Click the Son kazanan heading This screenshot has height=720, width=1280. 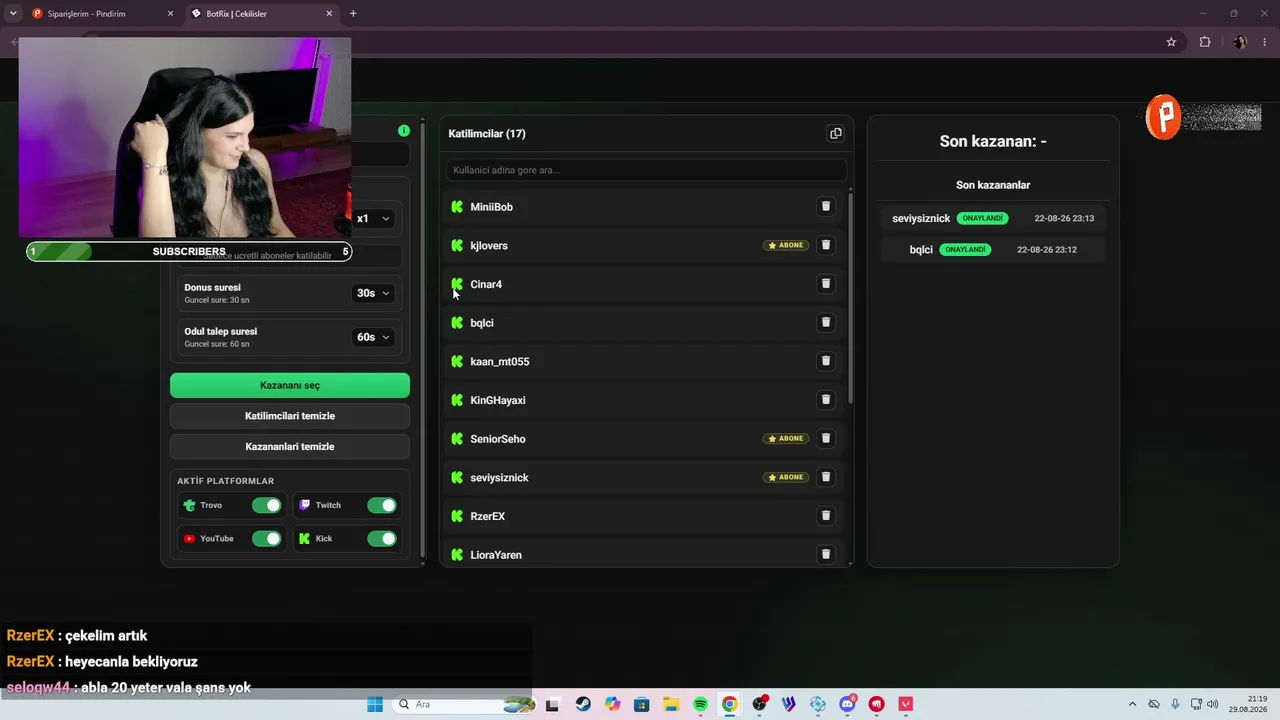click(x=993, y=141)
